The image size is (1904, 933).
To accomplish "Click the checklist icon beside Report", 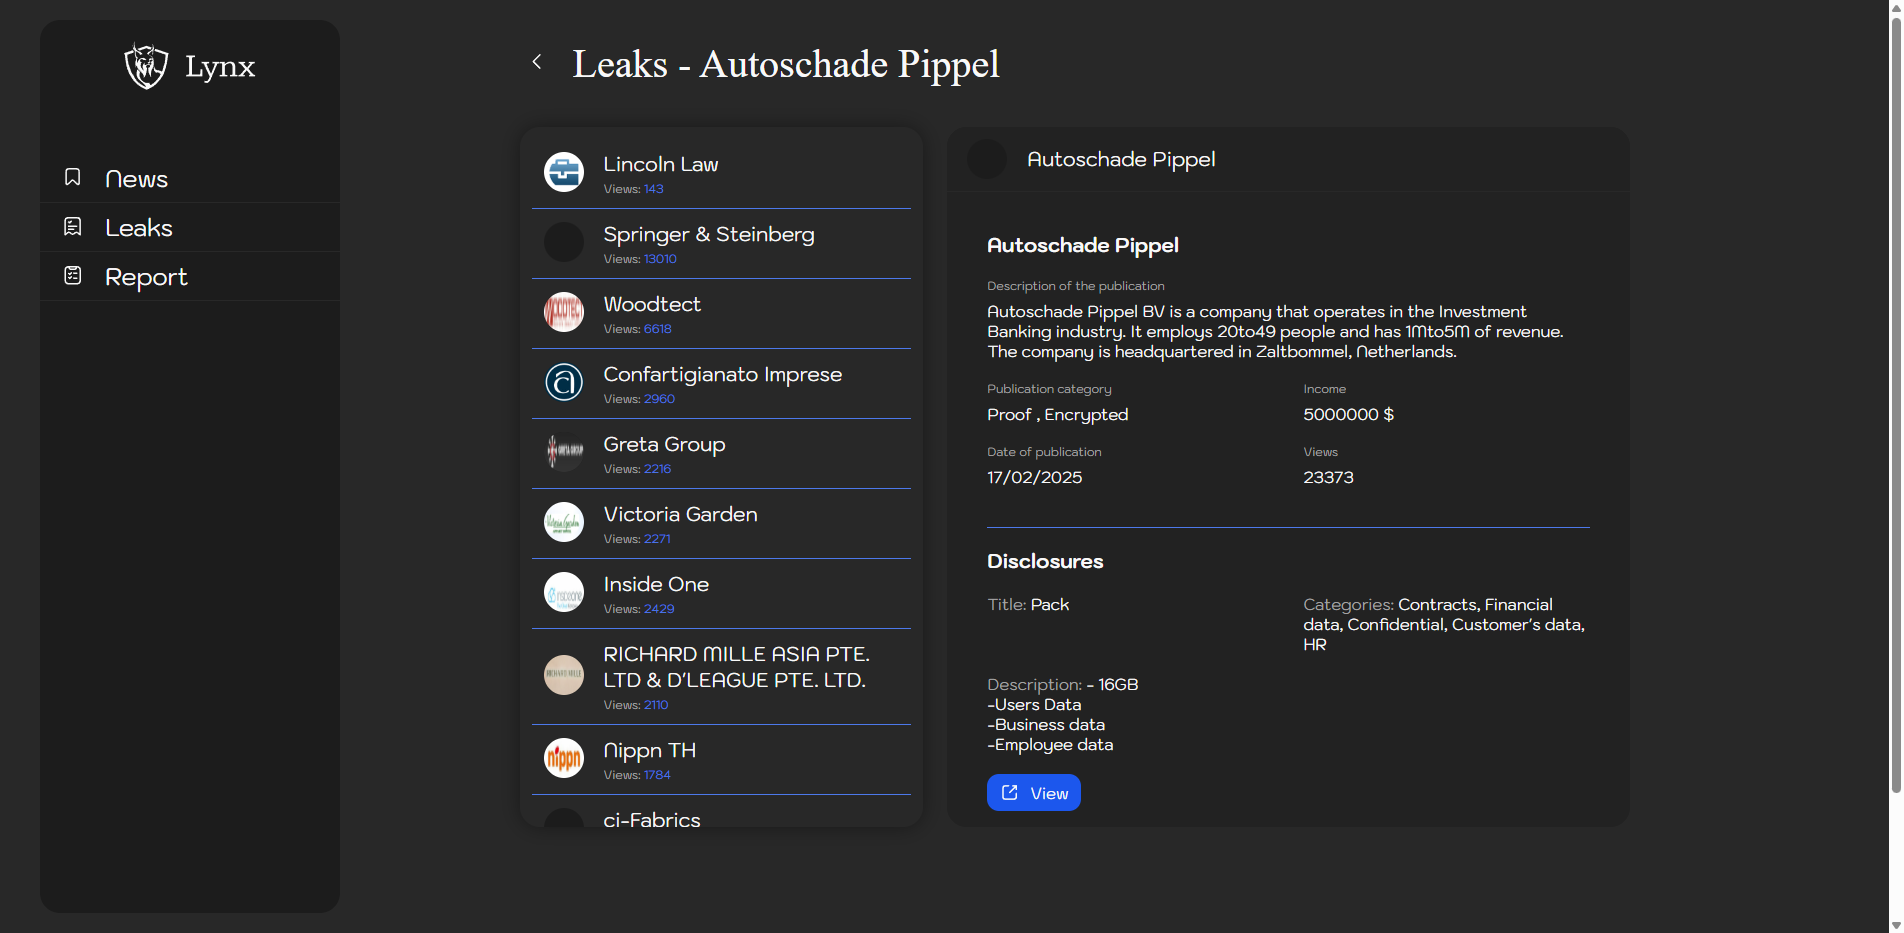I will 73,275.
